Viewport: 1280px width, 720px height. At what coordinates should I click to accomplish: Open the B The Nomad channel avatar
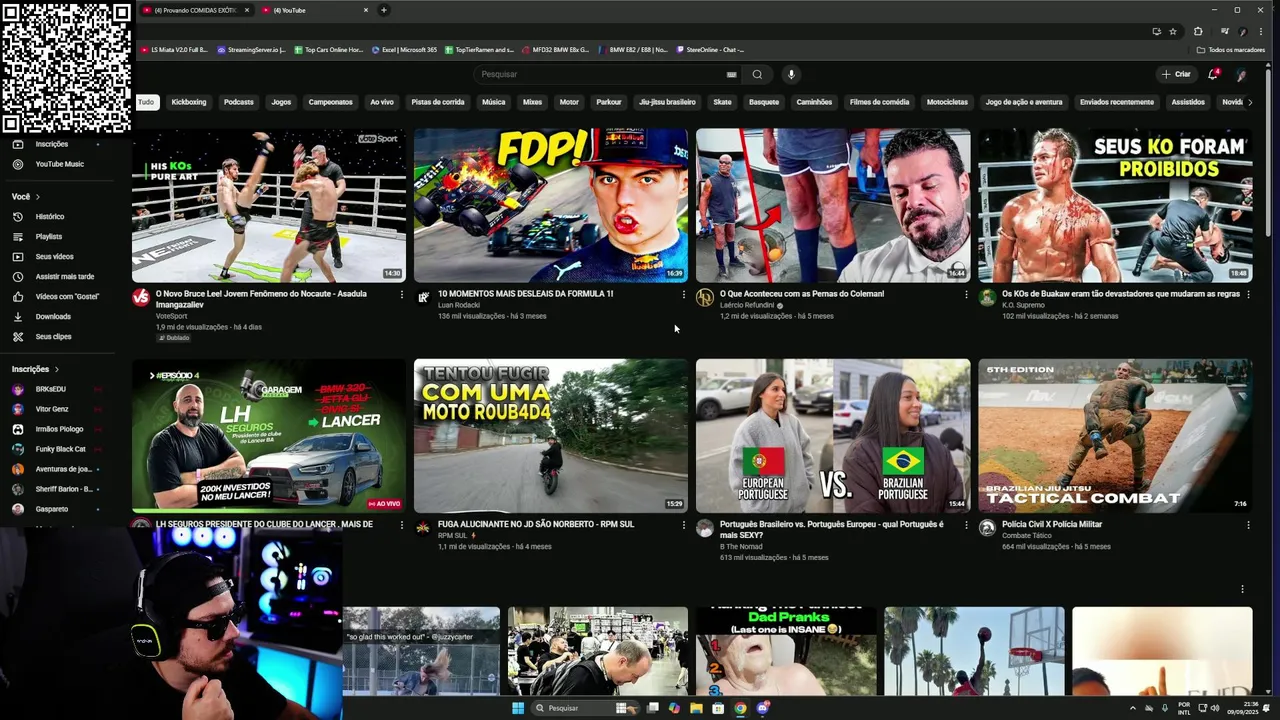pyautogui.click(x=705, y=528)
